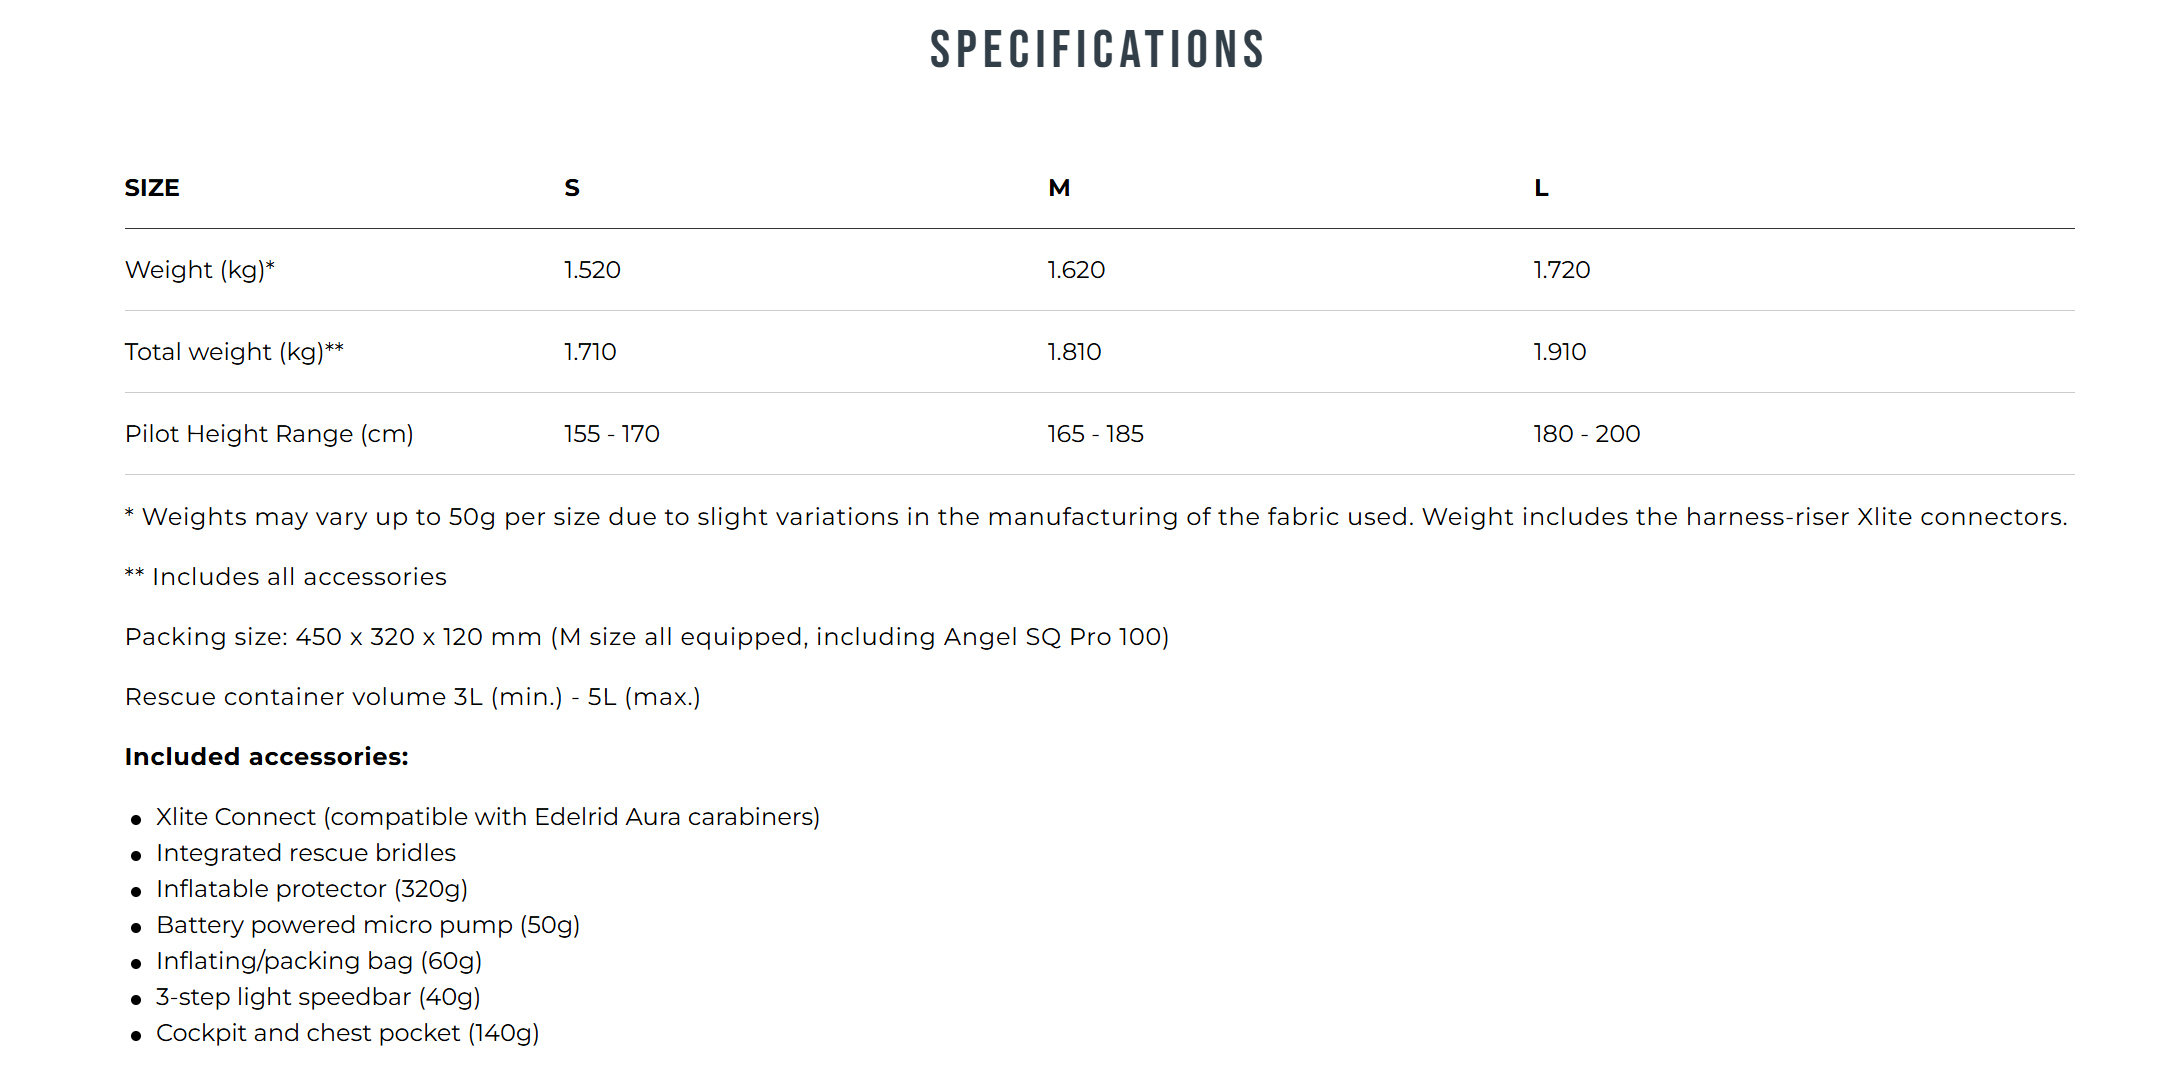The image size is (2184, 1084).
Task: Select the SIZE column header
Action: [152, 188]
